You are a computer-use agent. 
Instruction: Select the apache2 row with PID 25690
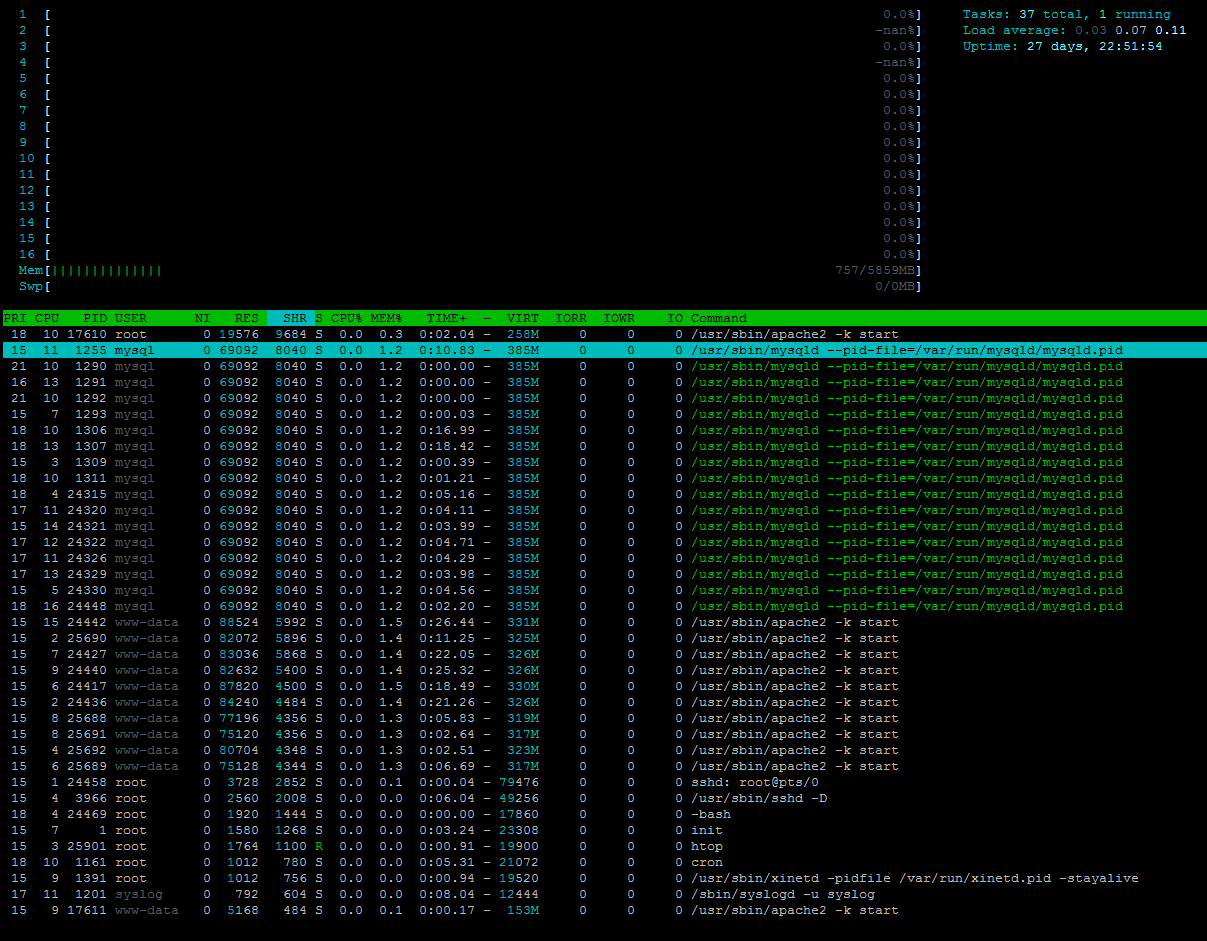(x=603, y=638)
